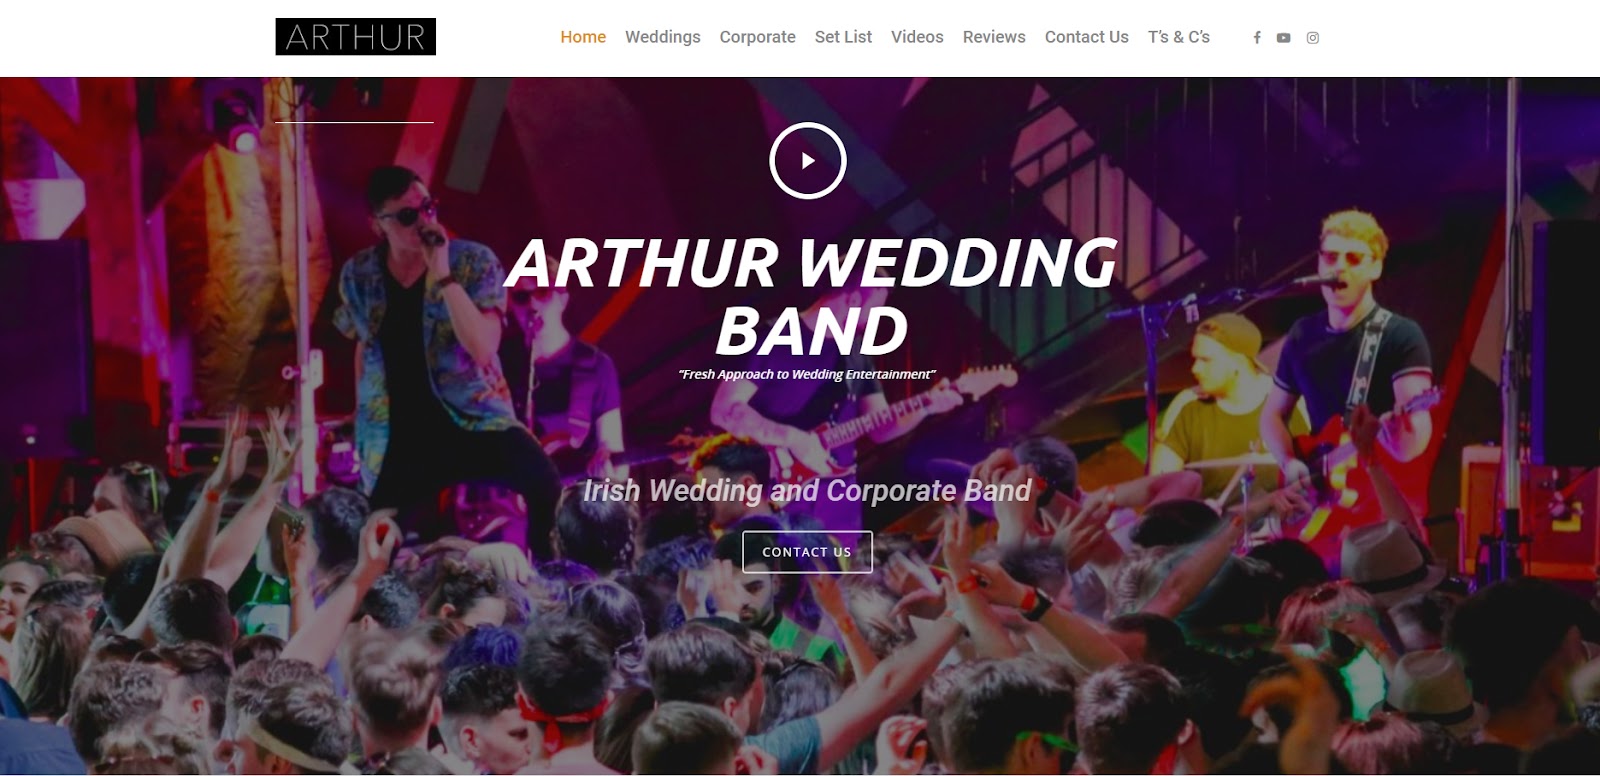This screenshot has height=776, width=1600.
Task: Click the Irish Wedding and Corporate Band subtitle
Action: 807,490
